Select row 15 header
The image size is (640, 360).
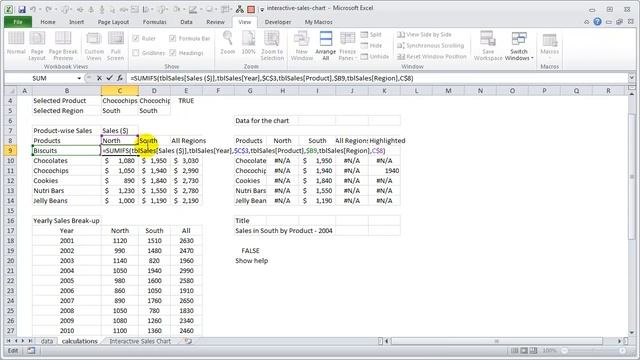point(11,211)
